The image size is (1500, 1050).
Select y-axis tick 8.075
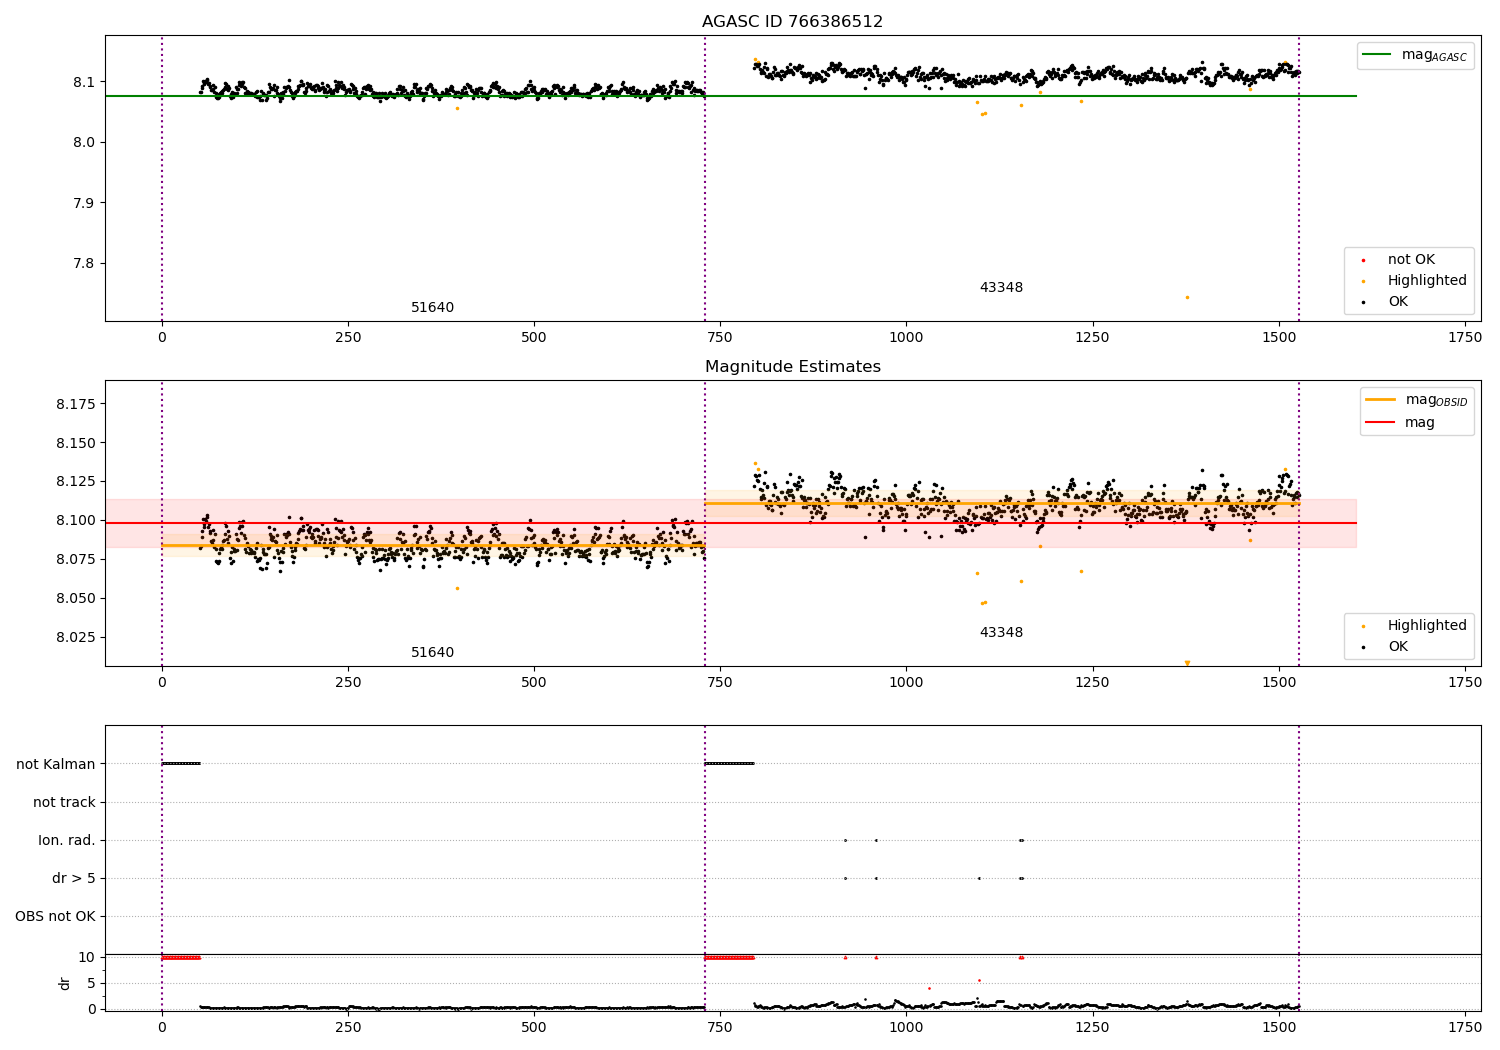(x=76, y=559)
